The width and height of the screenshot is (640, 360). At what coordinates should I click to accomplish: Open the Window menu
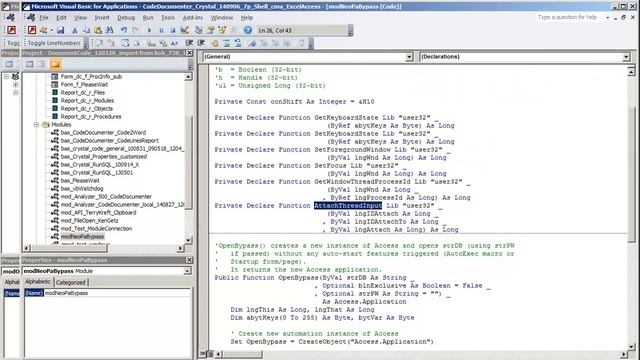(x=222, y=18)
